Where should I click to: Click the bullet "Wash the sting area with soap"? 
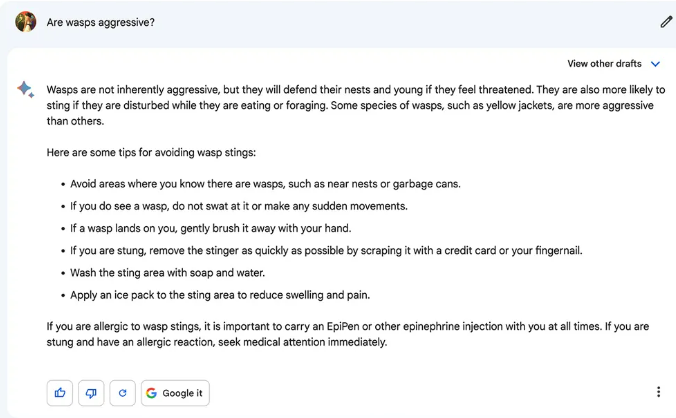click(168, 273)
